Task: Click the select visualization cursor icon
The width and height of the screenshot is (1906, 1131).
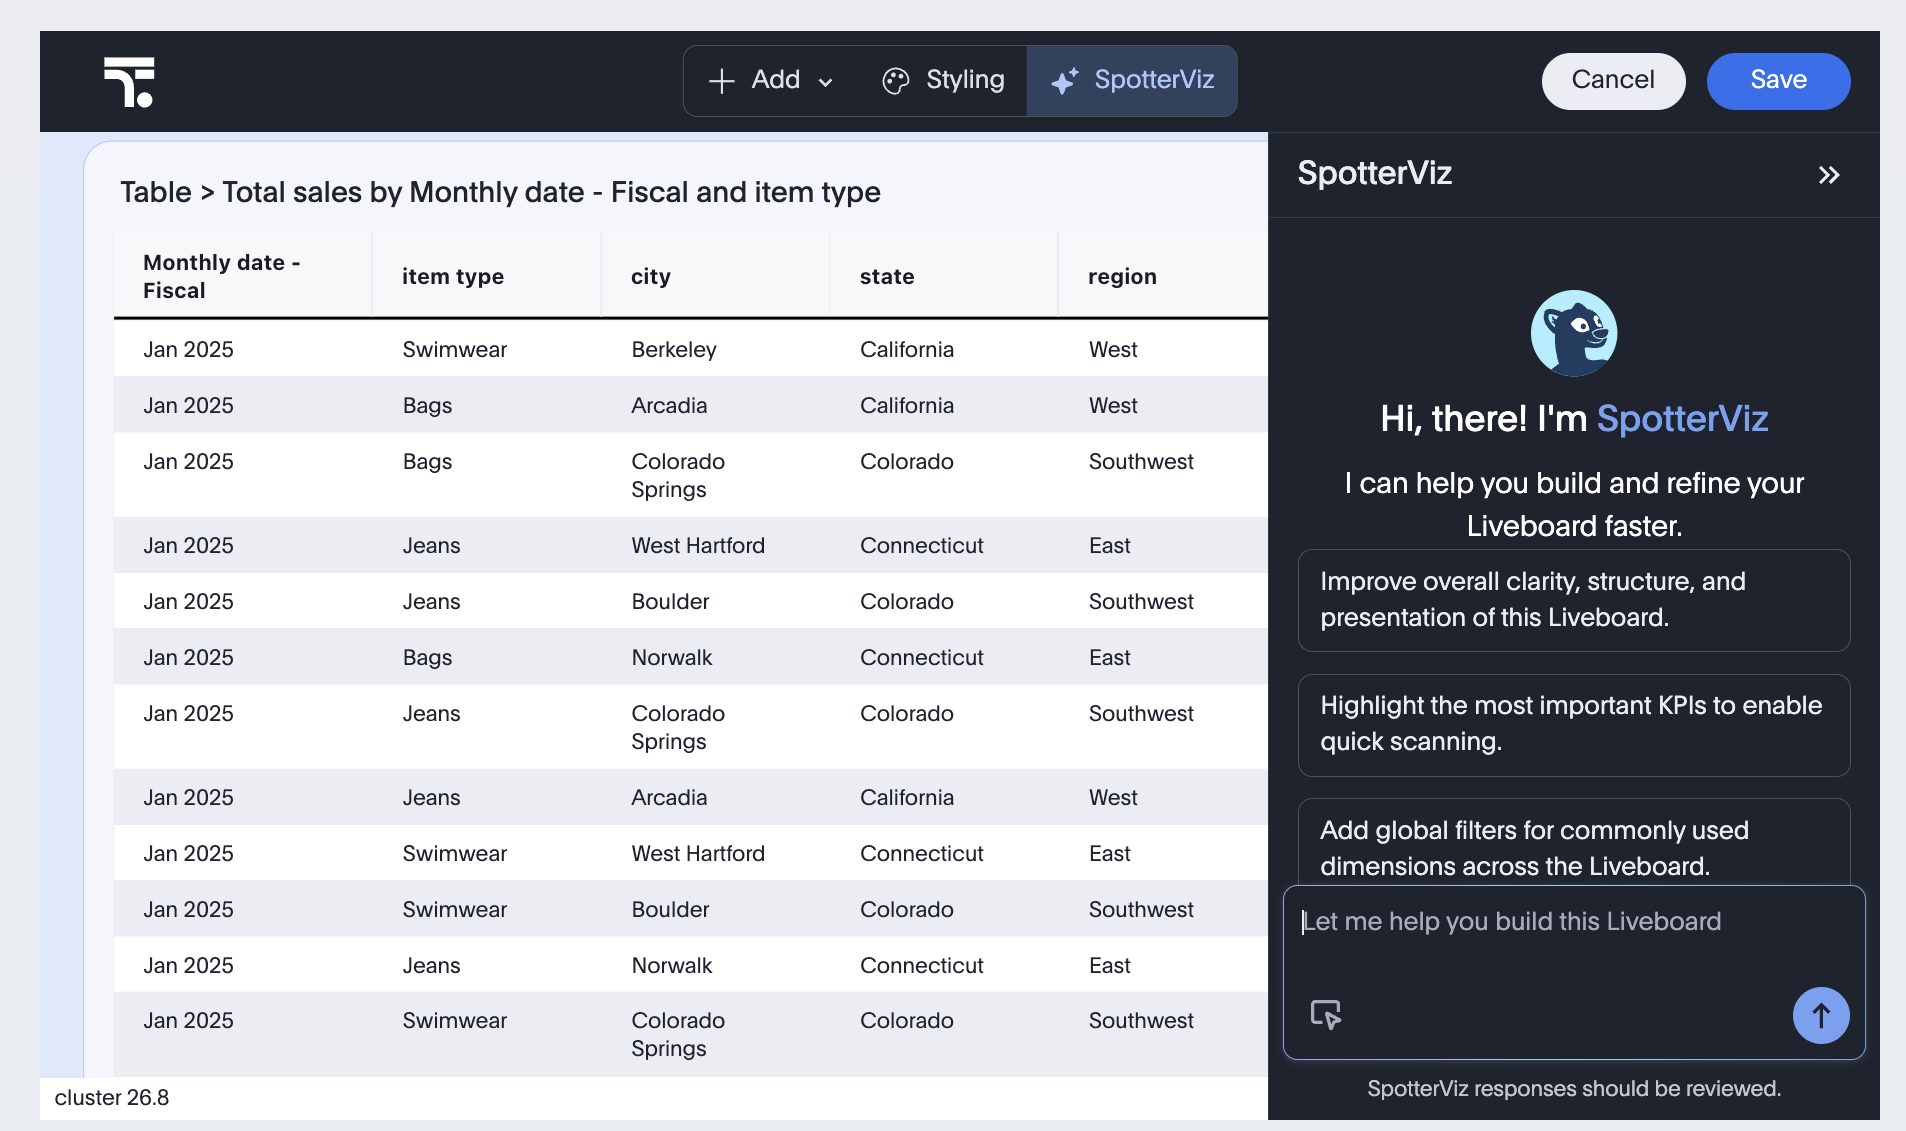Action: pyautogui.click(x=1326, y=1014)
